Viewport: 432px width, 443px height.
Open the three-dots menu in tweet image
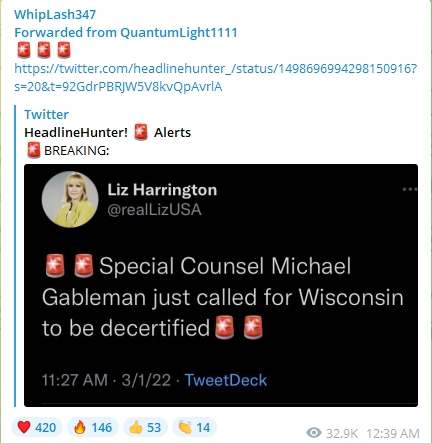pos(410,189)
